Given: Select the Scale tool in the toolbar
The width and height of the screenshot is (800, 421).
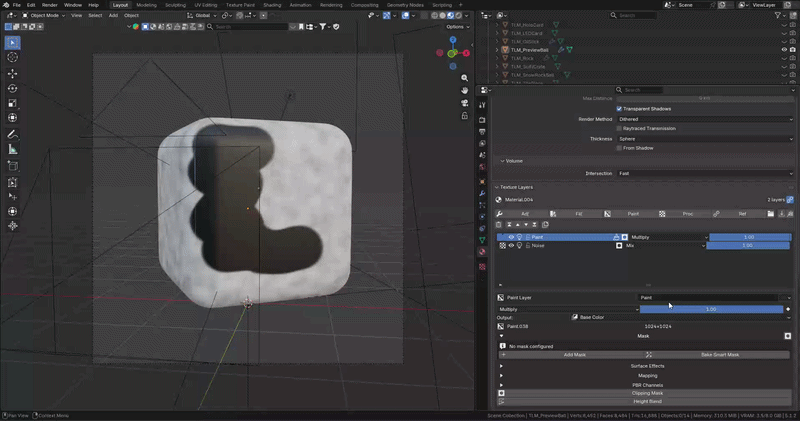Looking at the screenshot, I should pyautogui.click(x=12, y=103).
